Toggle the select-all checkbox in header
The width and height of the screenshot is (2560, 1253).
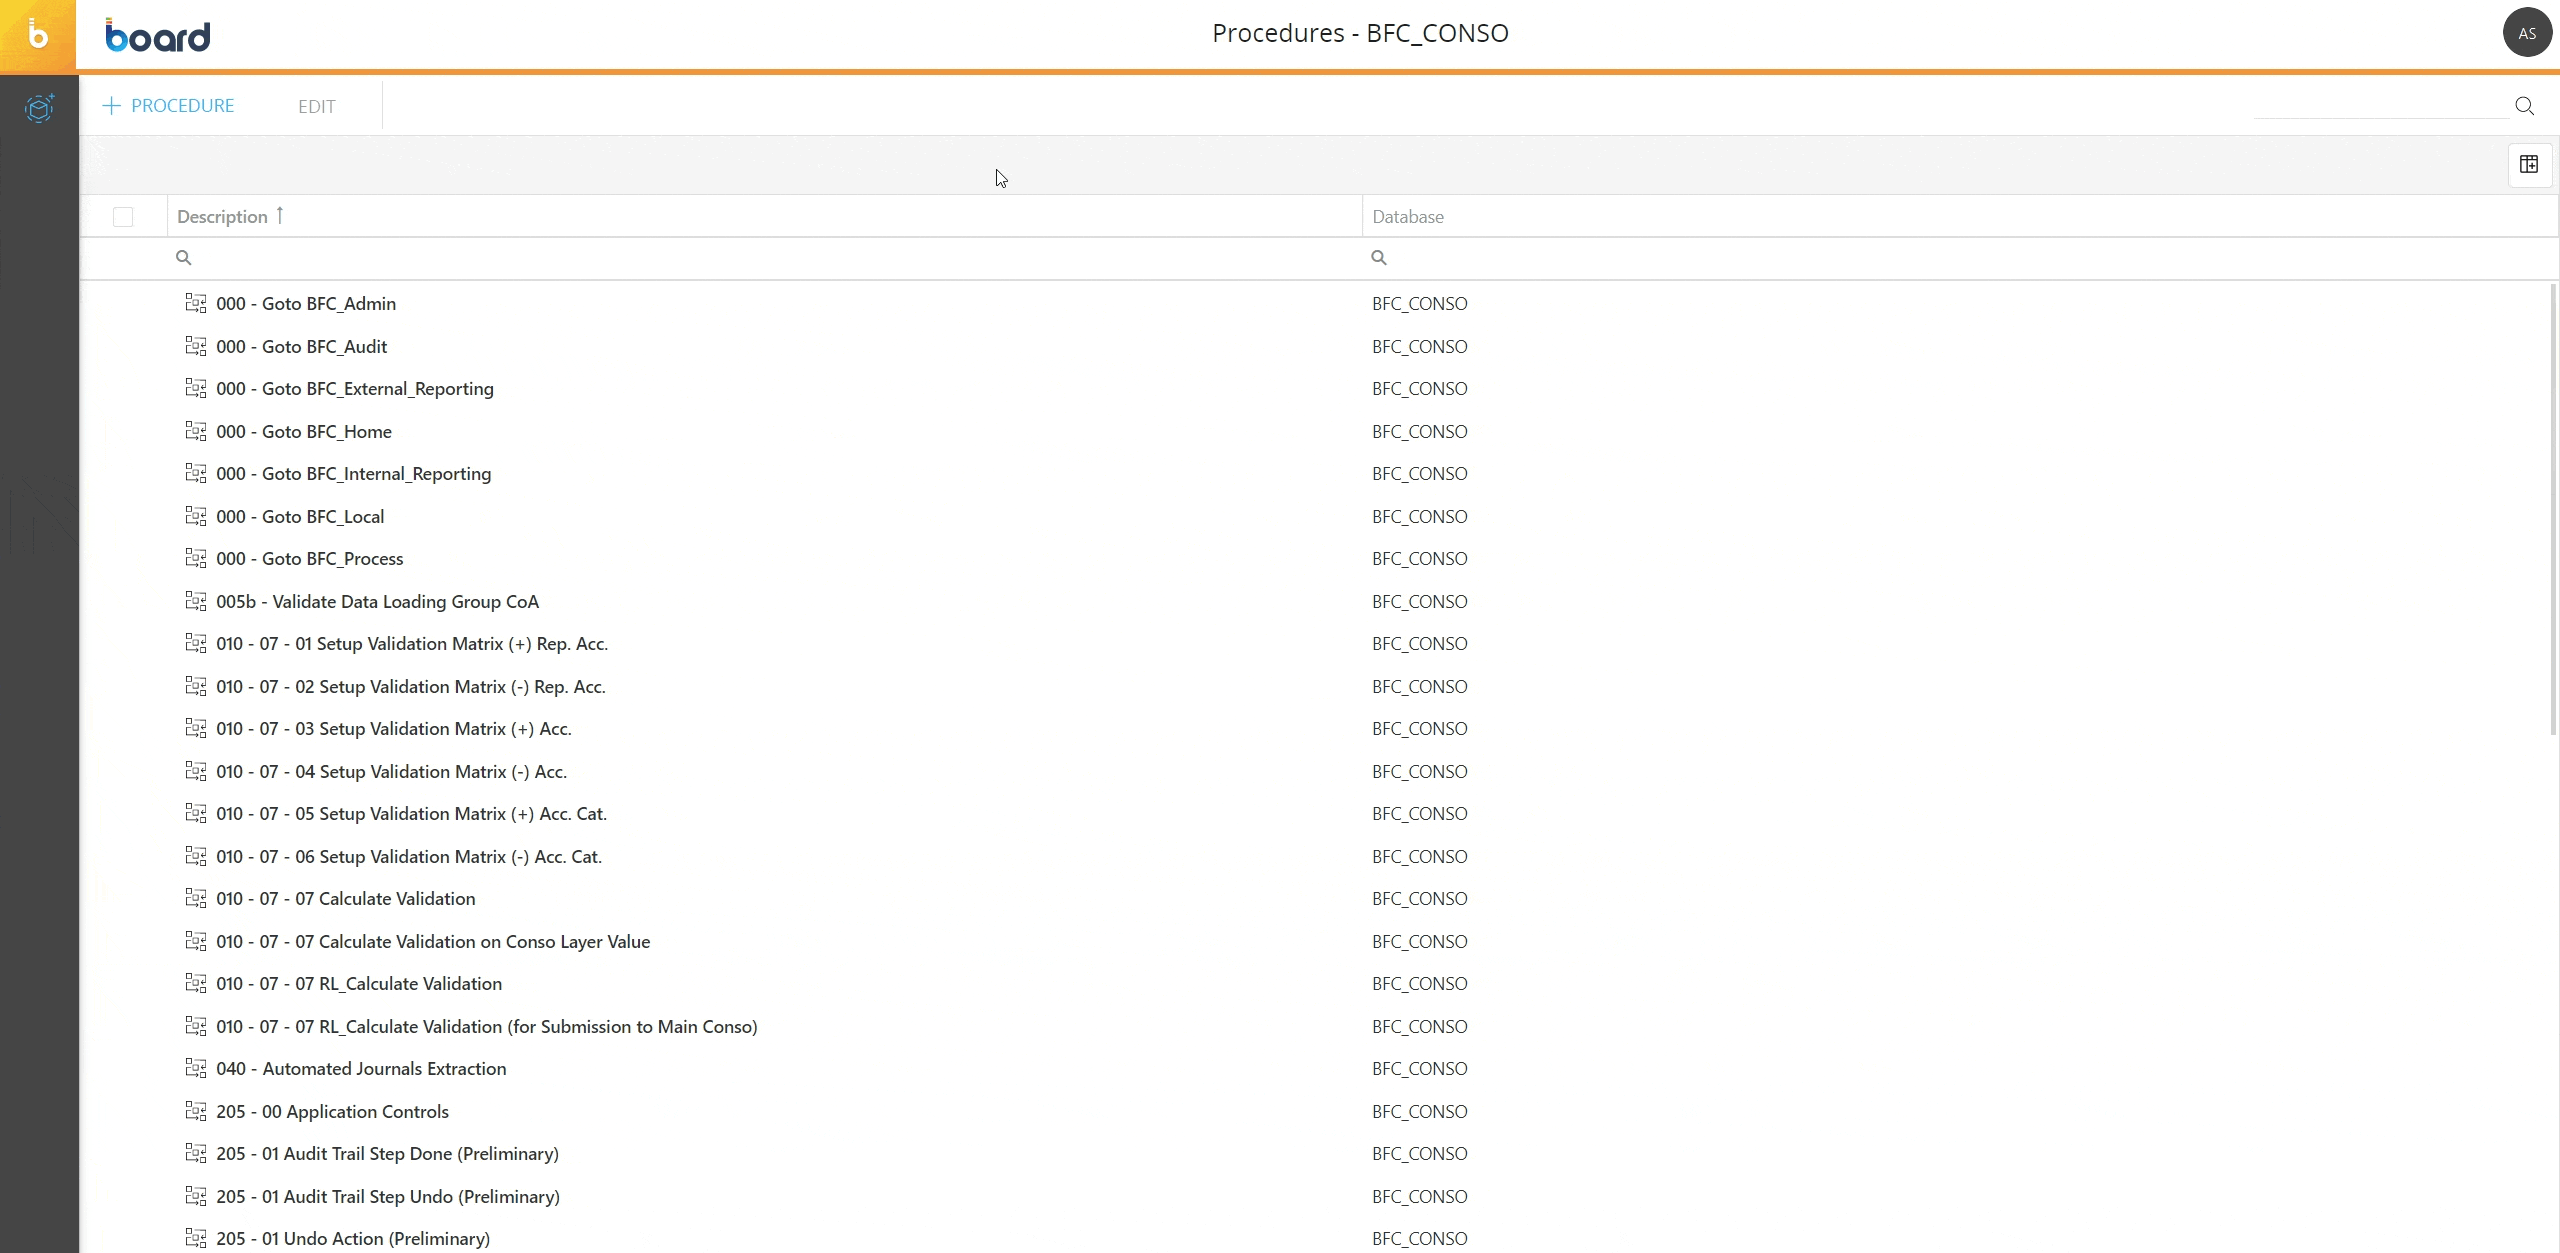pyautogui.click(x=123, y=217)
